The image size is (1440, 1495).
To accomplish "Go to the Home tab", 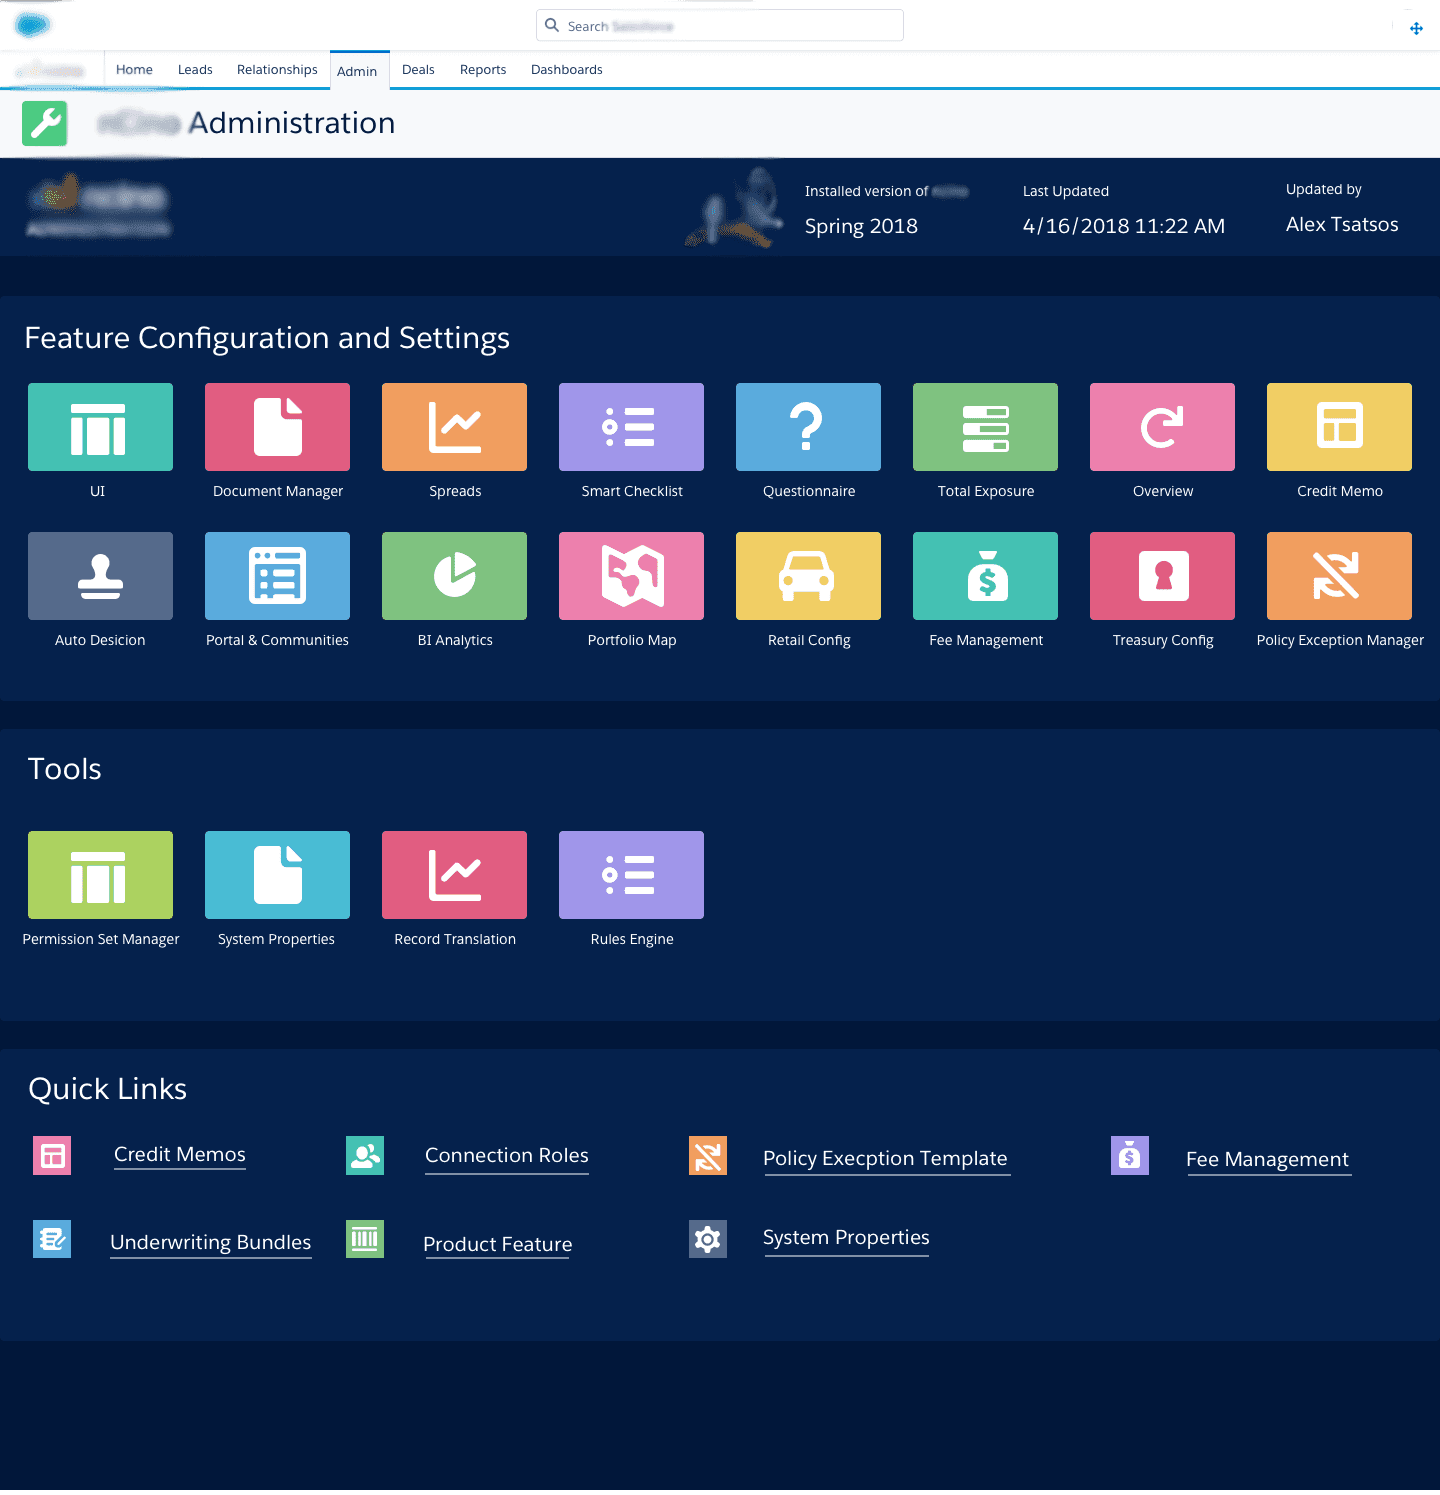I will pos(134,69).
